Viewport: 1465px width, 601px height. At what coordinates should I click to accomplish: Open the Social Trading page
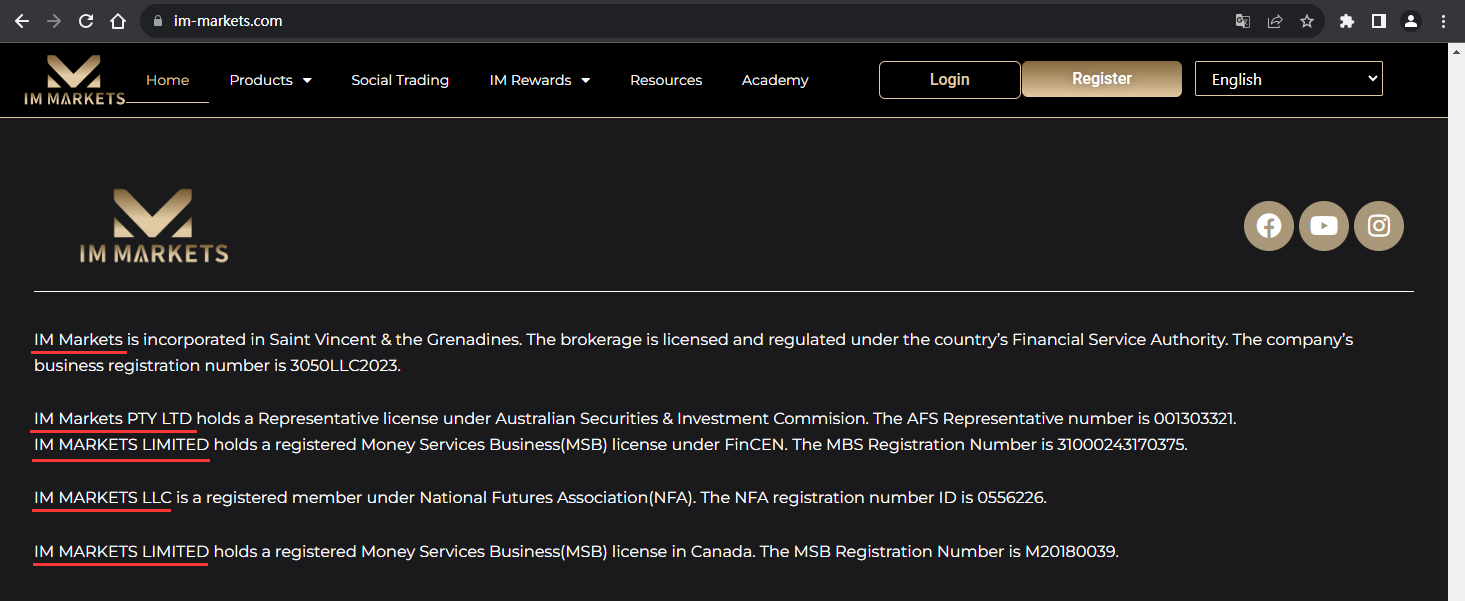pyautogui.click(x=400, y=80)
